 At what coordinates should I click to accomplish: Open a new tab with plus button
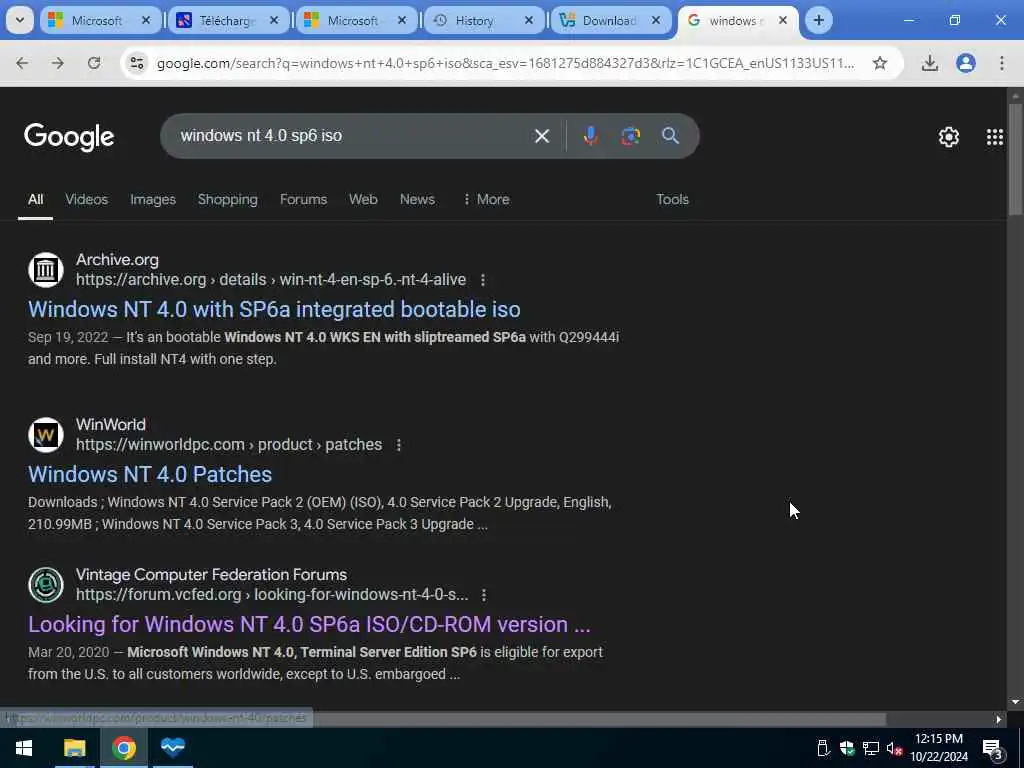point(818,21)
